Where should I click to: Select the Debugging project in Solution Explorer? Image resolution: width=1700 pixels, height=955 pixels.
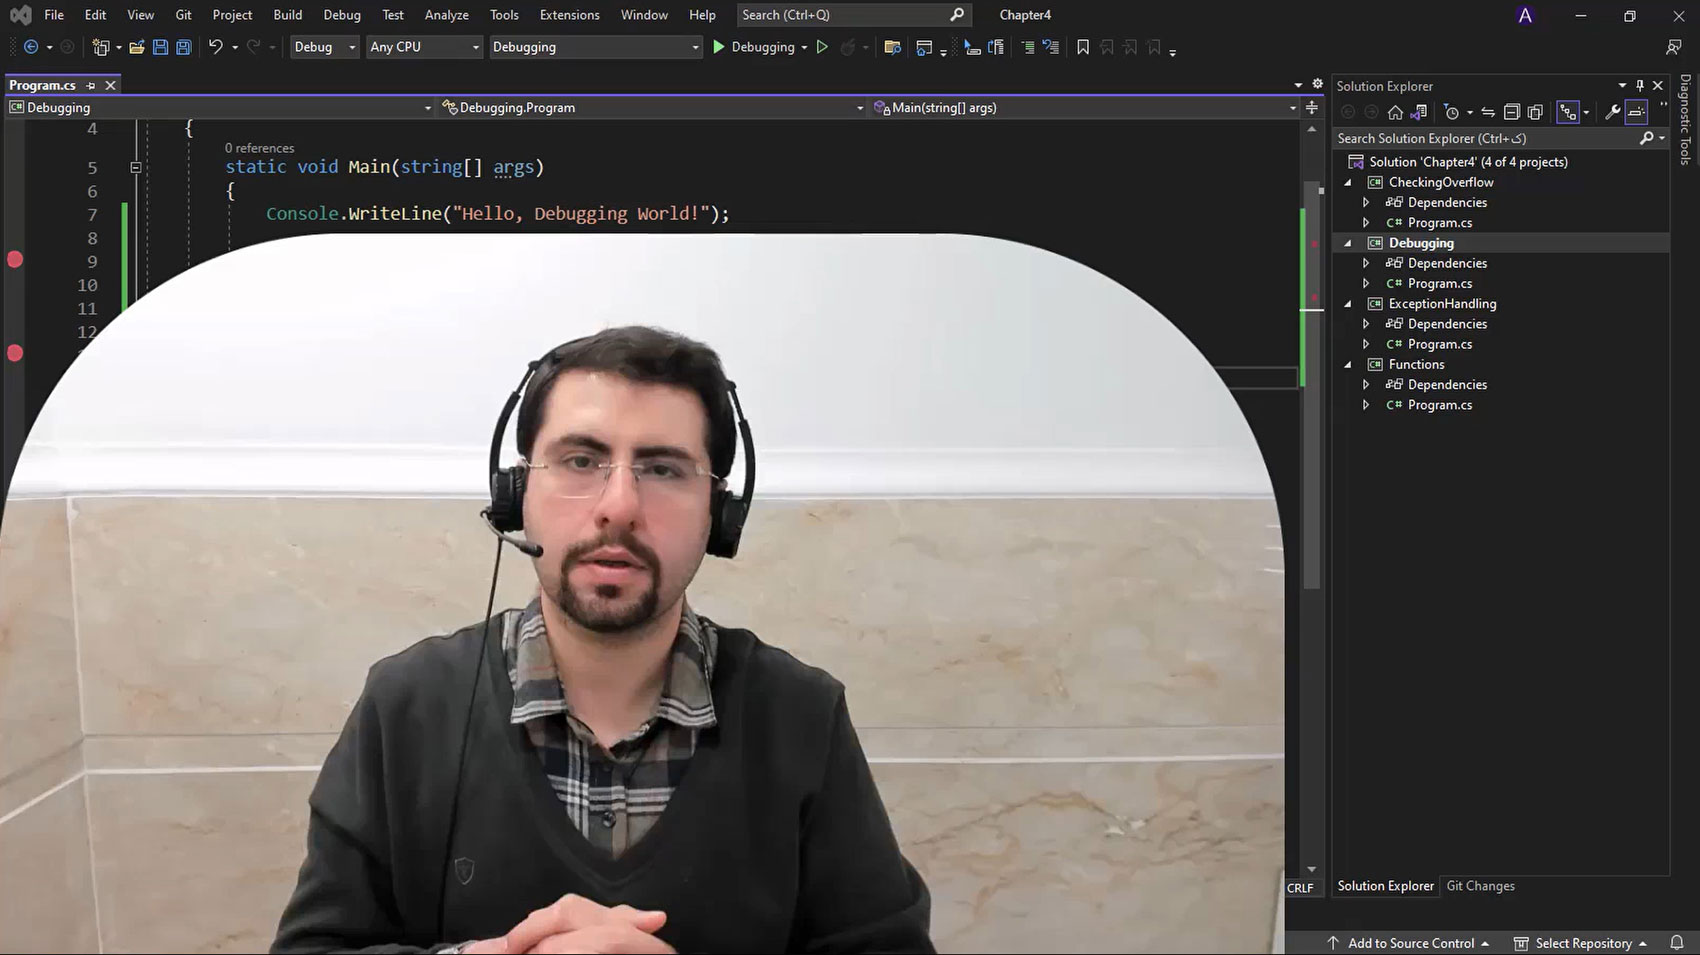1421,243
